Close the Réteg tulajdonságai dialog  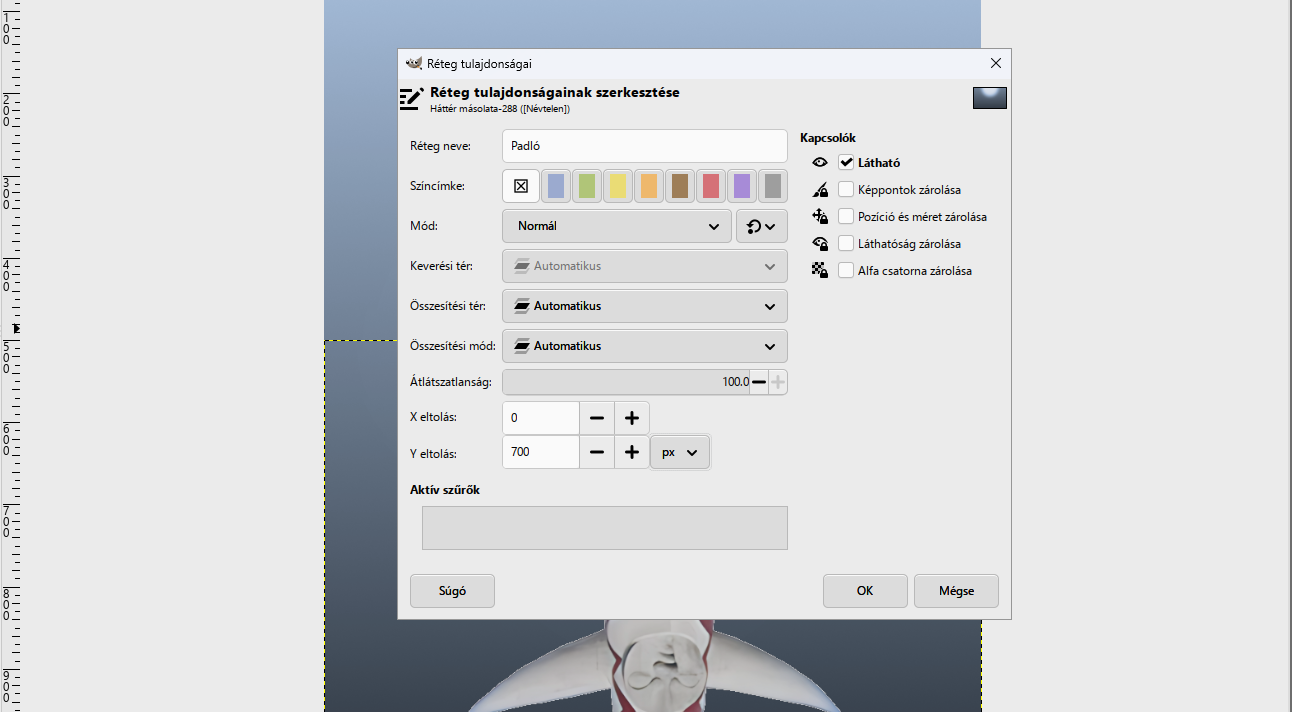pos(995,63)
